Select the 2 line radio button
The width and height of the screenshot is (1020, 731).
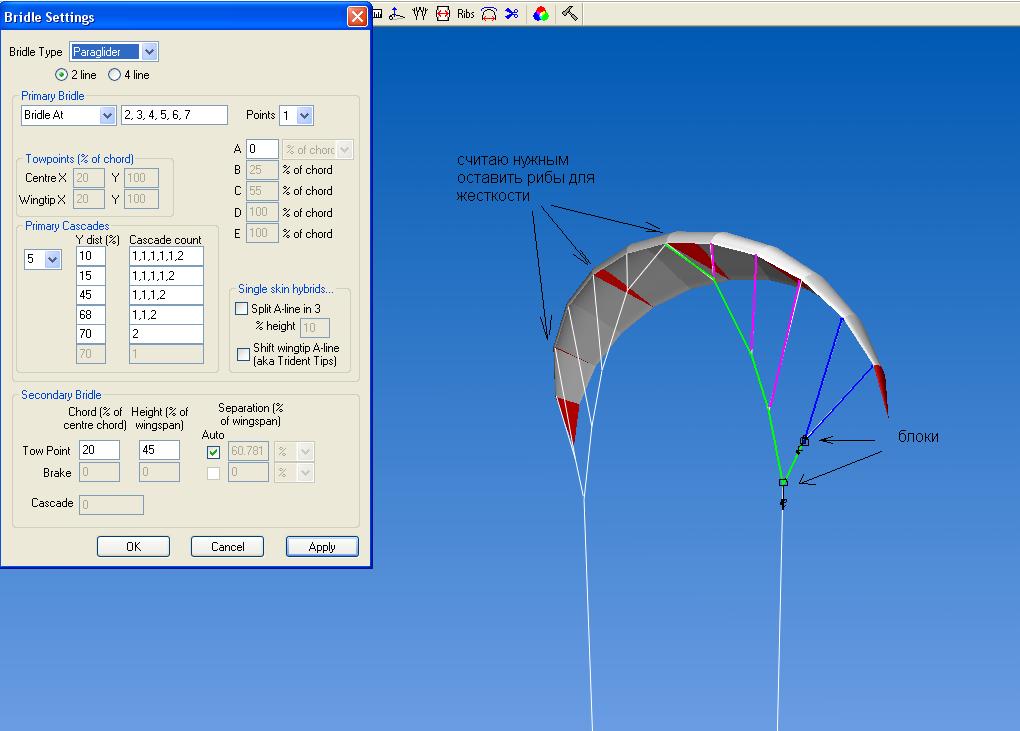pos(62,75)
